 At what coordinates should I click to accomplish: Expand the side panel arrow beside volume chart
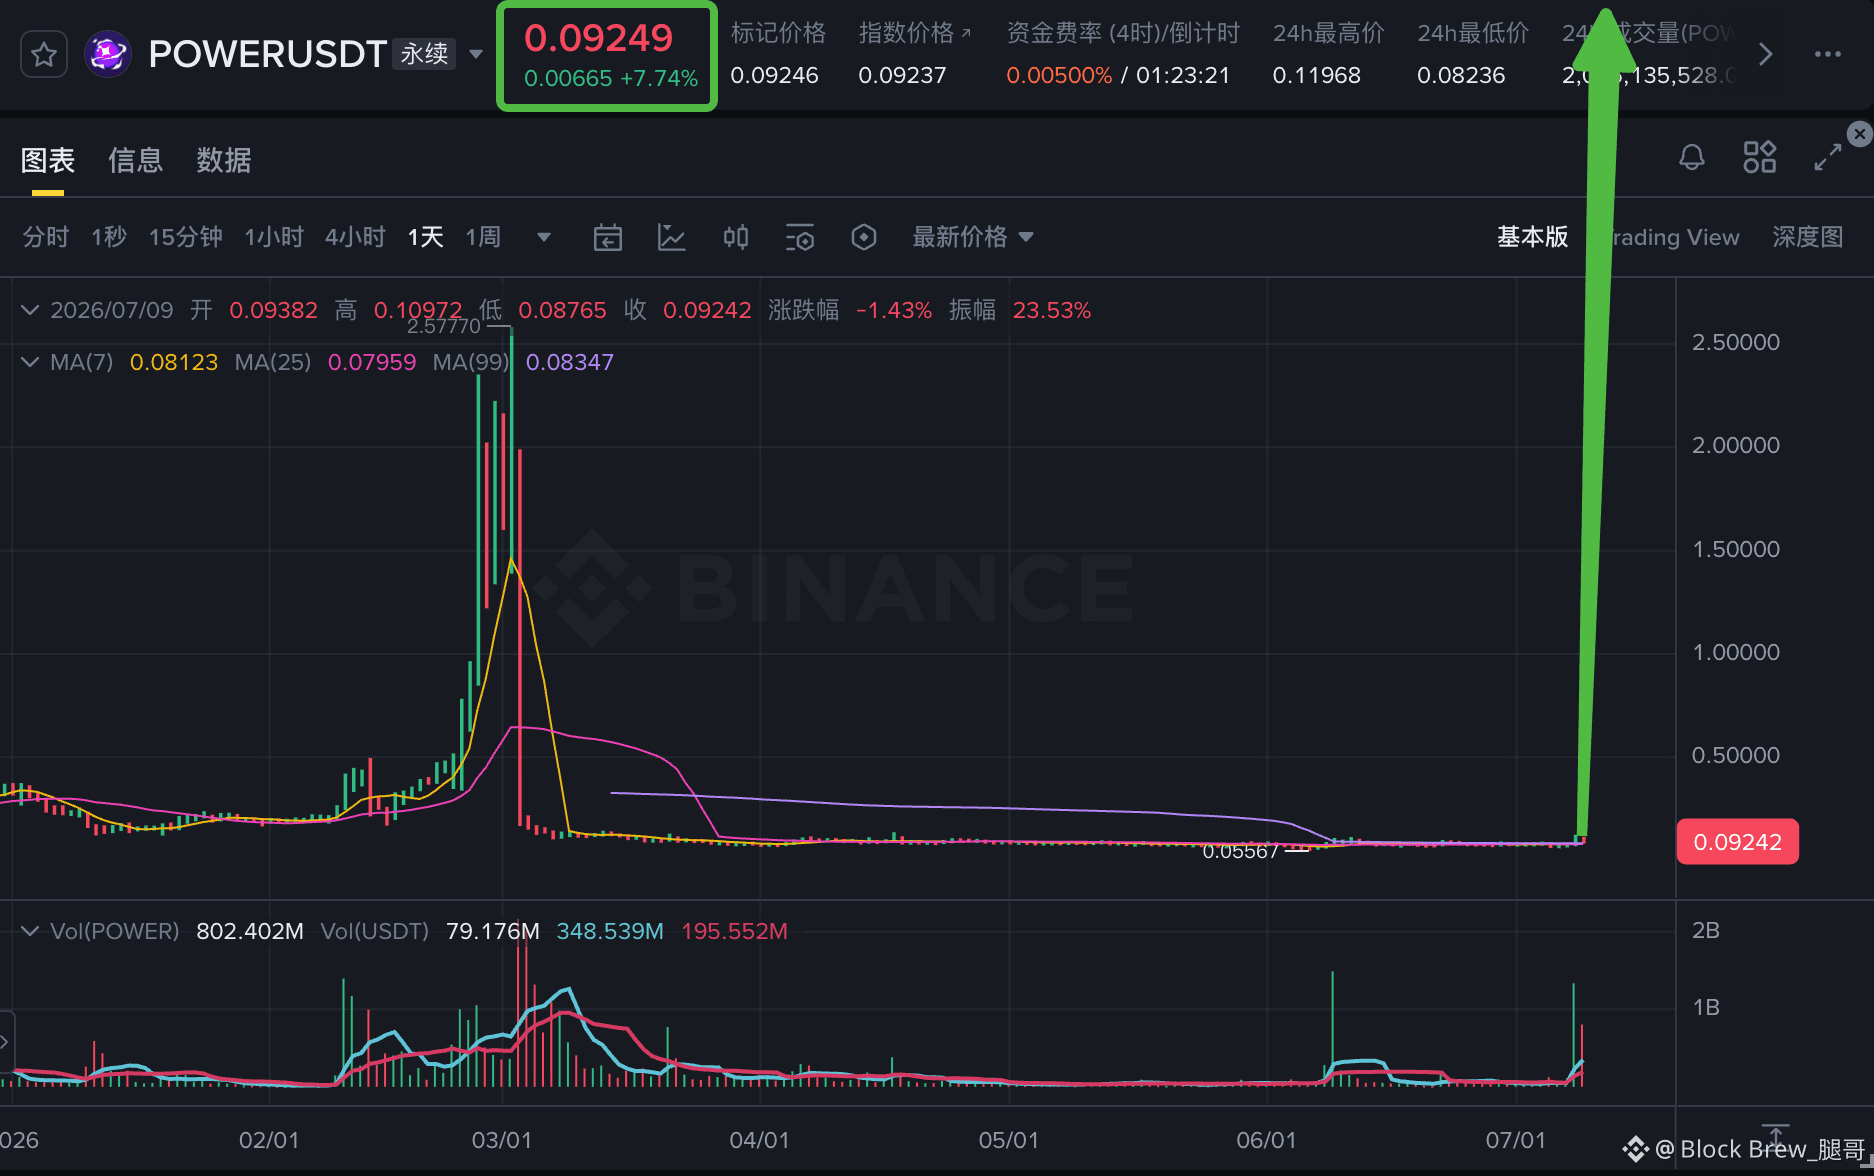tap(6, 1043)
